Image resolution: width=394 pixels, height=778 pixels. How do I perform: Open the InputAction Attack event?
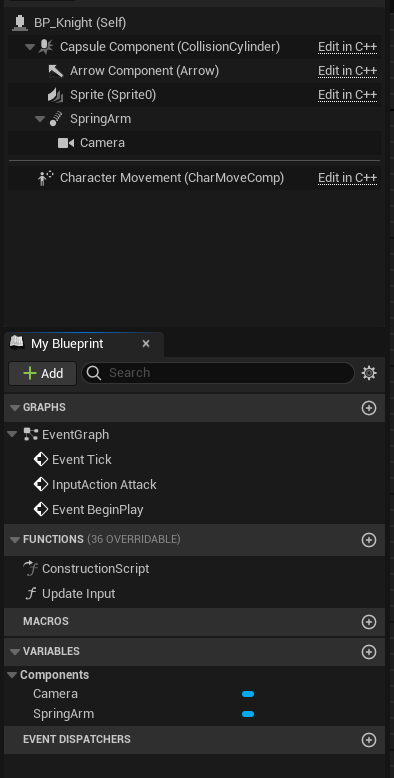pos(104,485)
